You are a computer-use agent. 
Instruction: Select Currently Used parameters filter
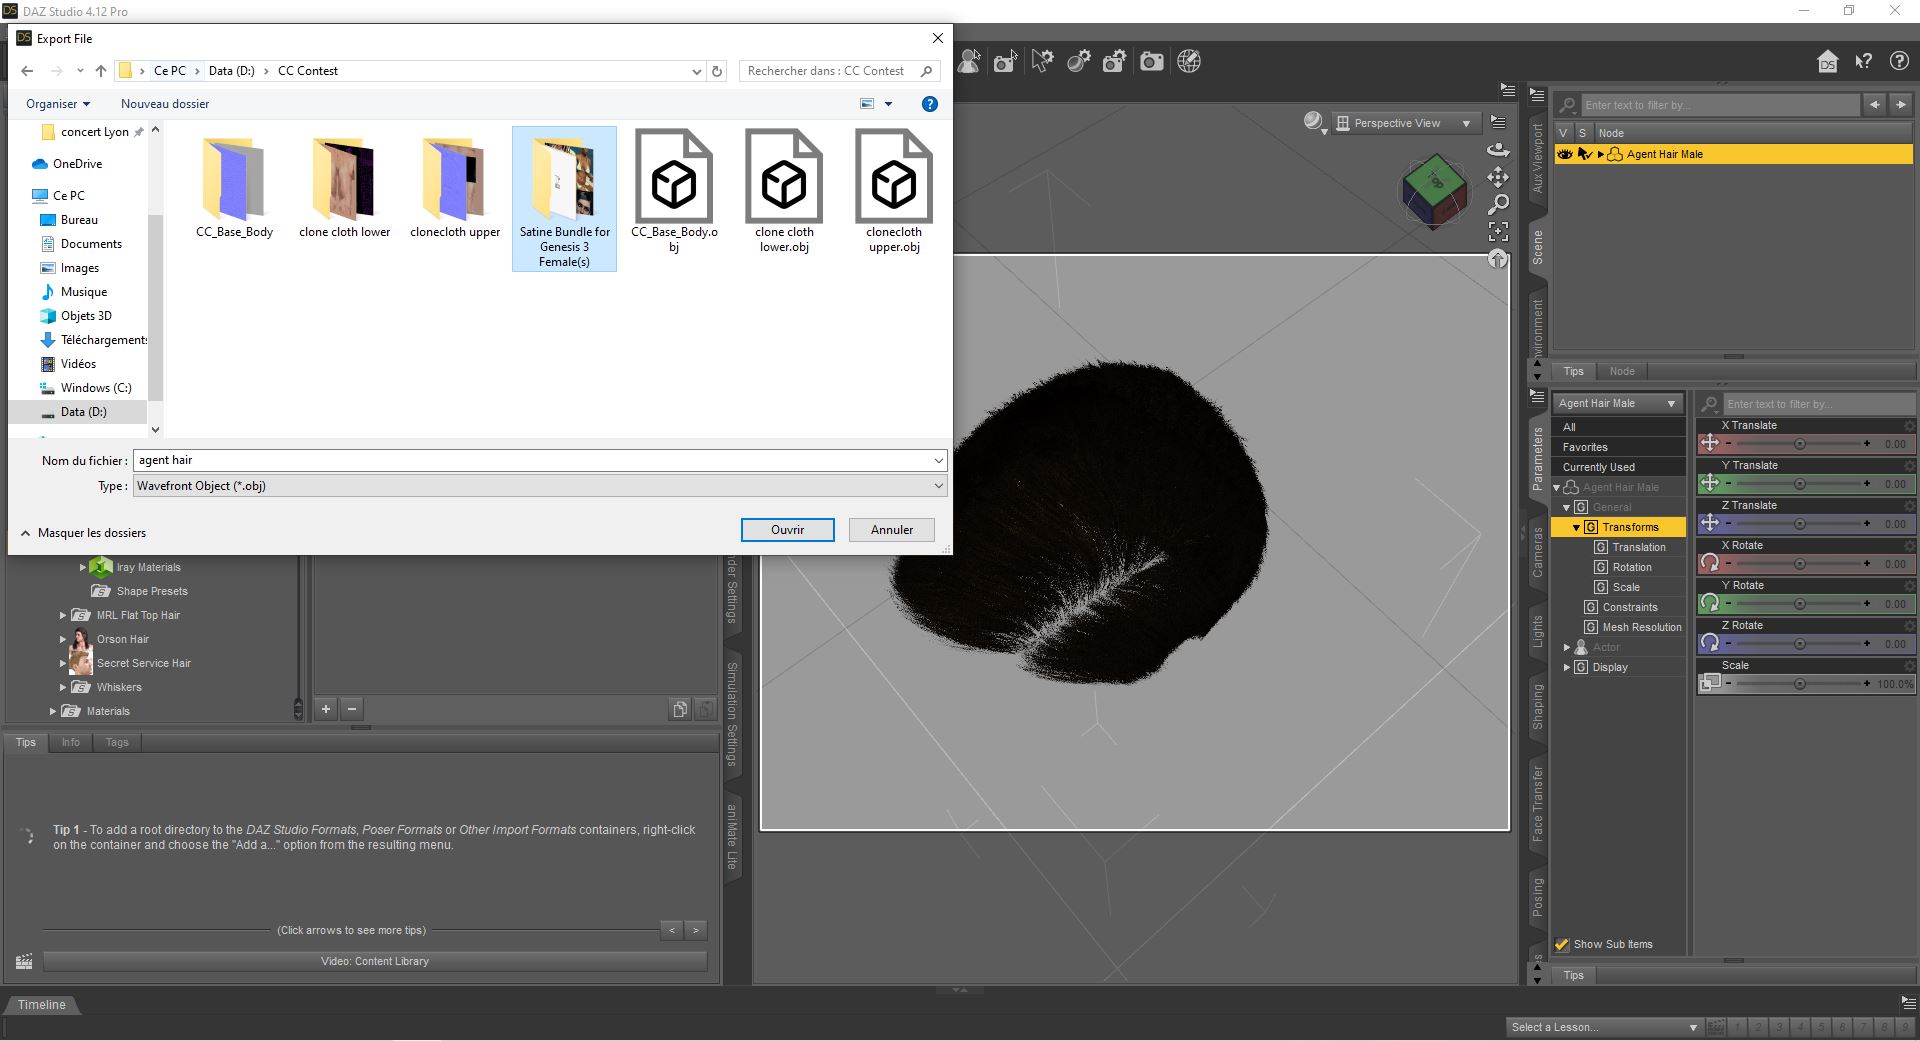[x=1617, y=467]
